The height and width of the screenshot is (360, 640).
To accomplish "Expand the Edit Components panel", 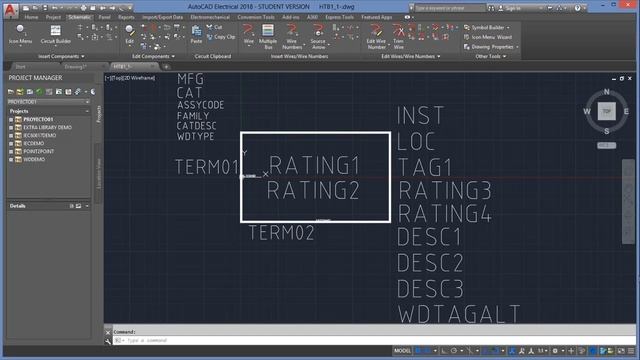I will point(153,56).
